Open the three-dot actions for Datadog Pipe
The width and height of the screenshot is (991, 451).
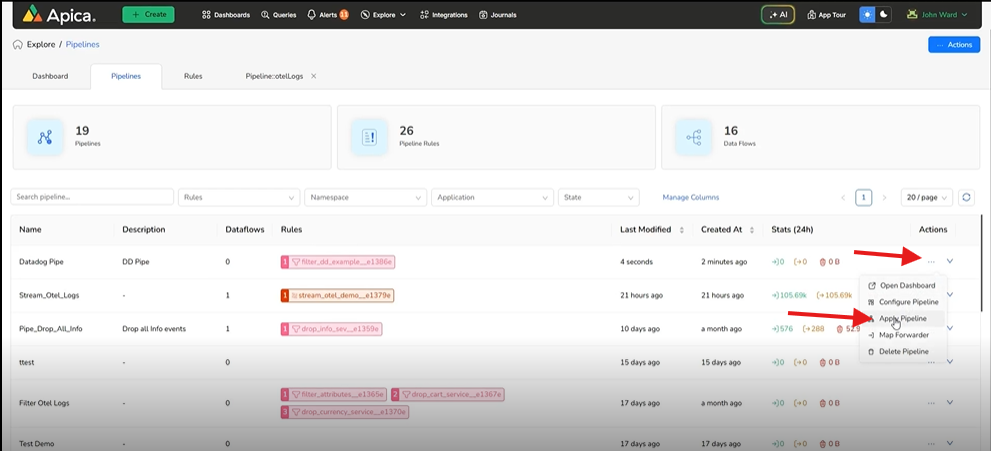[931, 261]
